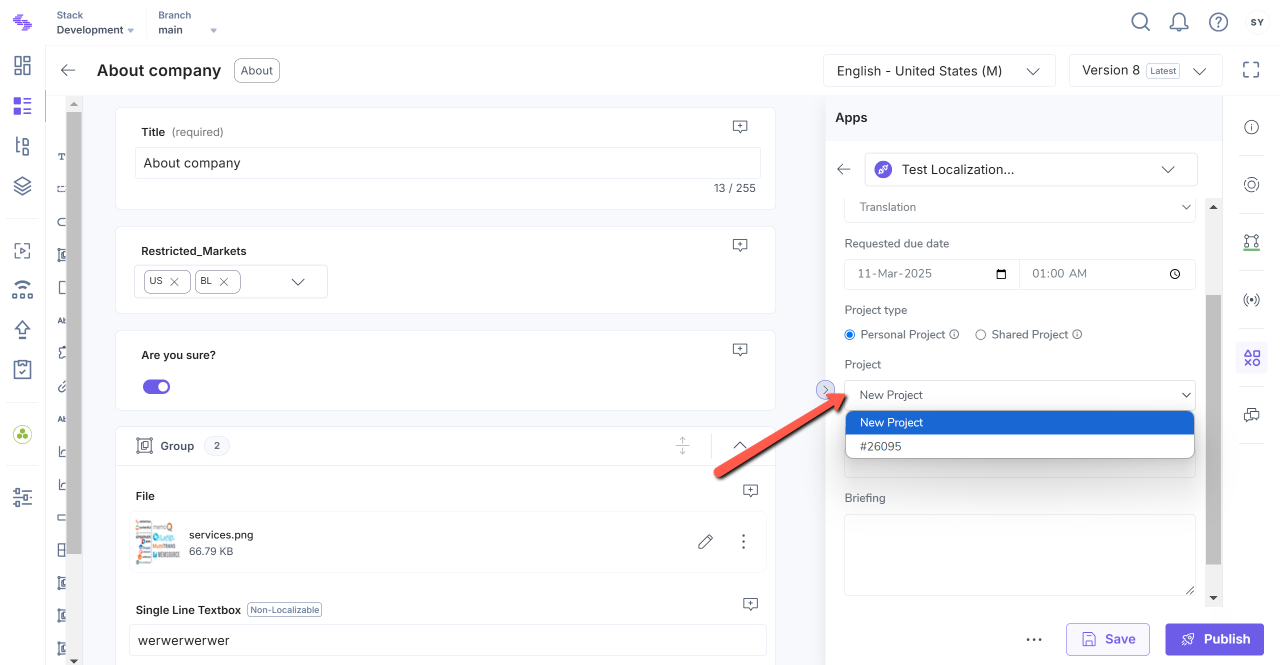This screenshot has width=1280, height=665.
Task: Add comment on Single Line Textbox field
Action: pos(751,604)
